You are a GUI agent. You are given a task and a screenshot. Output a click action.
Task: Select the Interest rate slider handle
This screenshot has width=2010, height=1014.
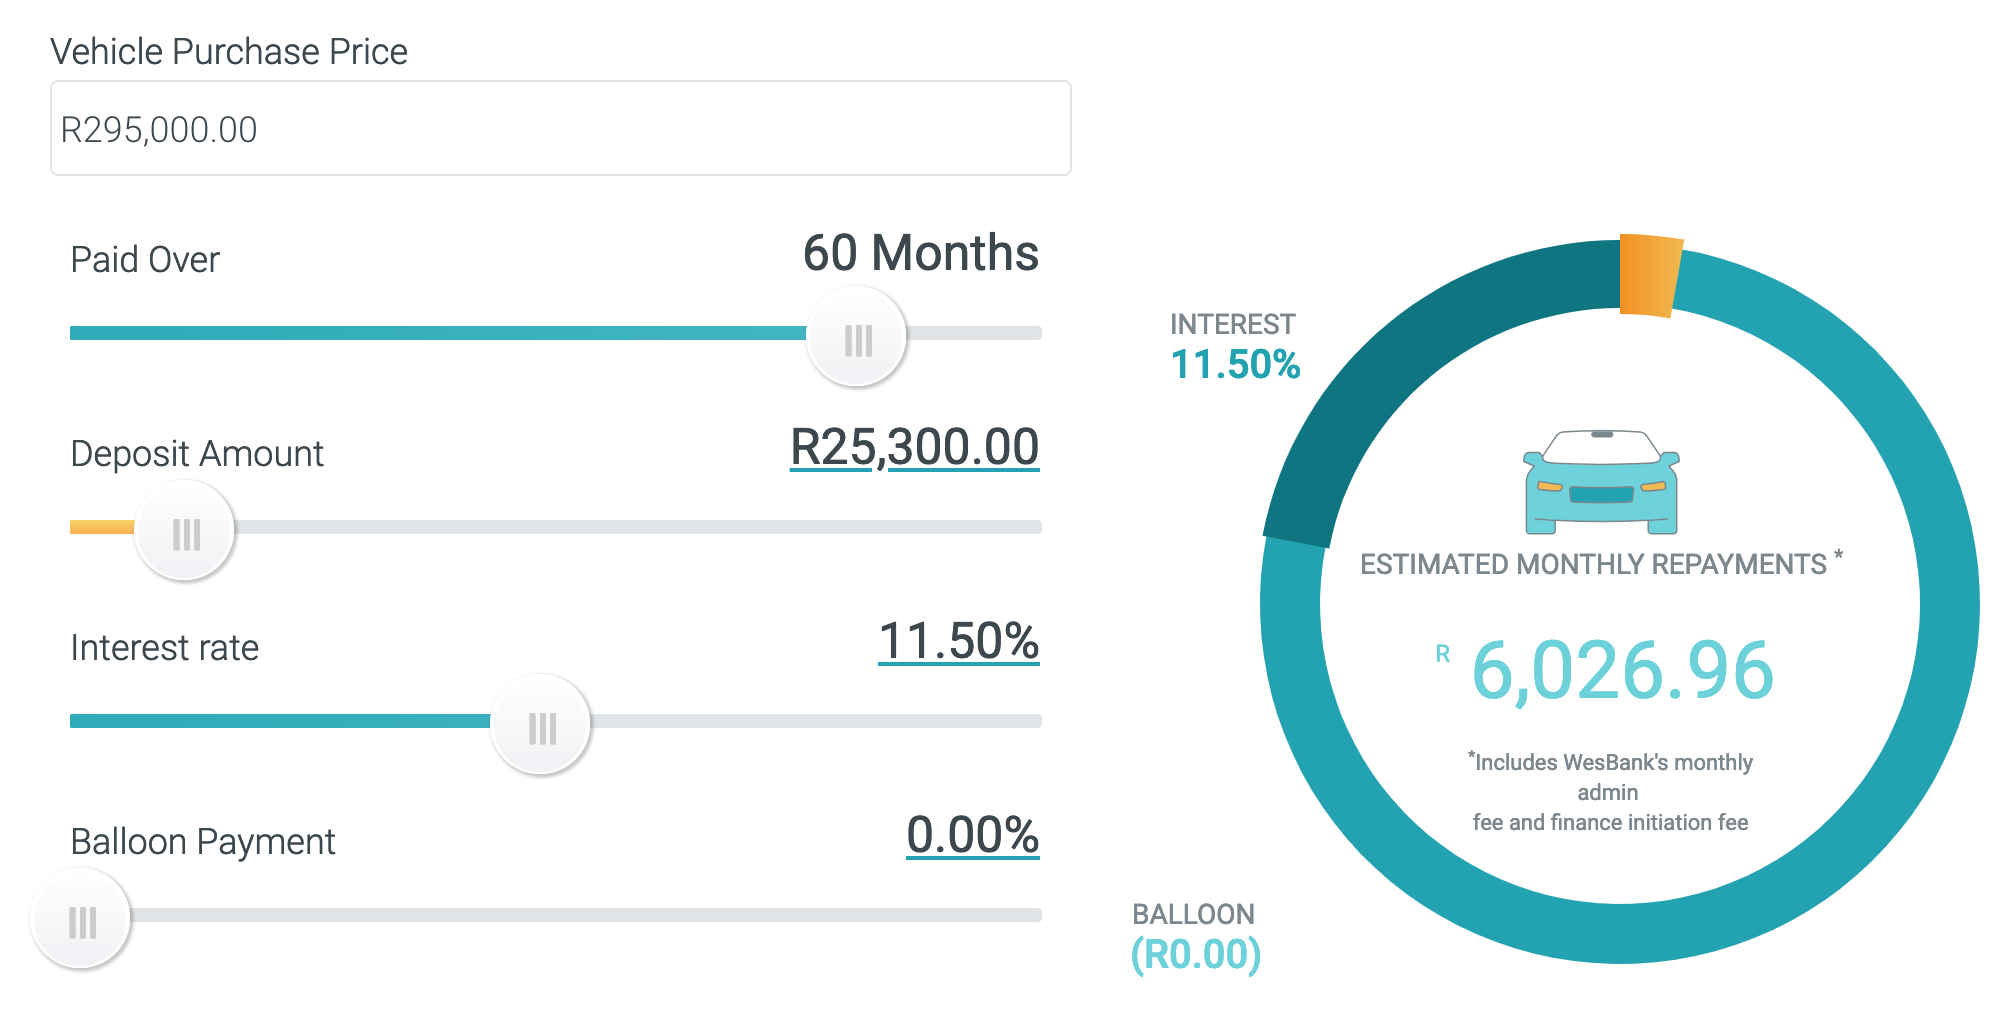(x=541, y=725)
